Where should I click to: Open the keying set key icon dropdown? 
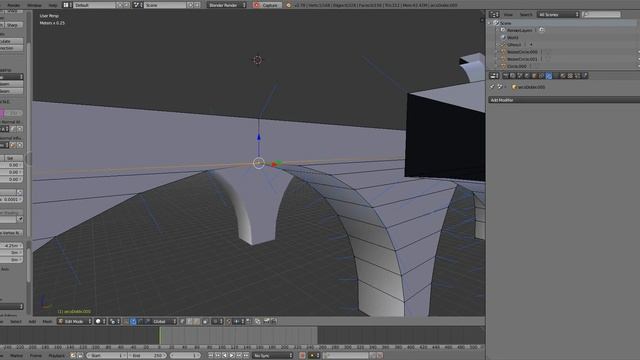coord(314,356)
